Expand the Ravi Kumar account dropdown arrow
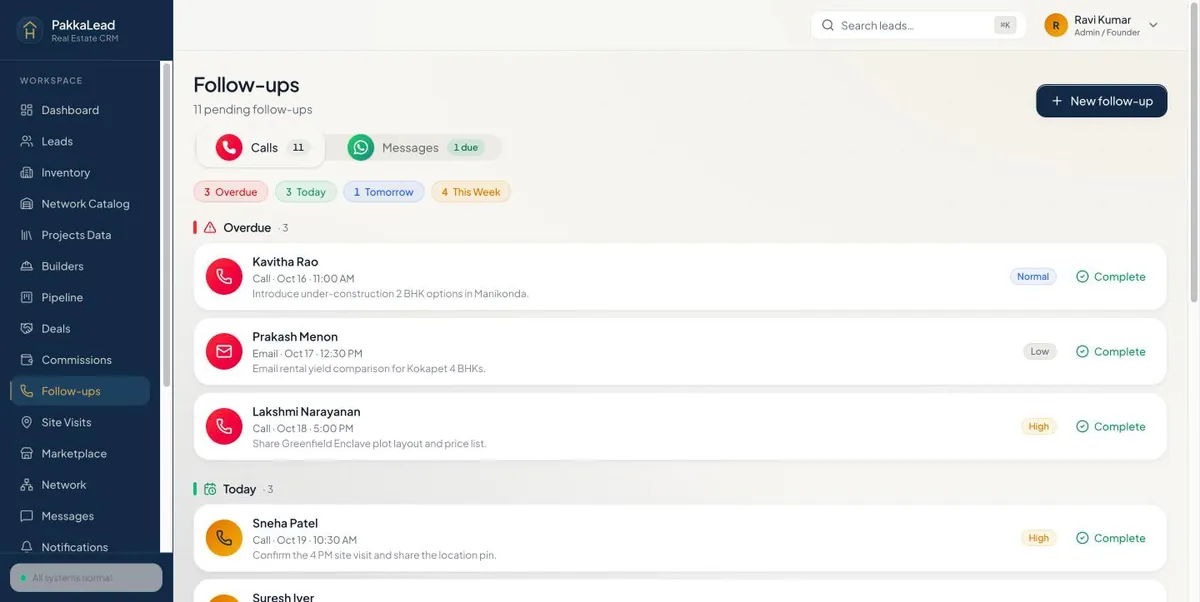 click(x=1153, y=25)
